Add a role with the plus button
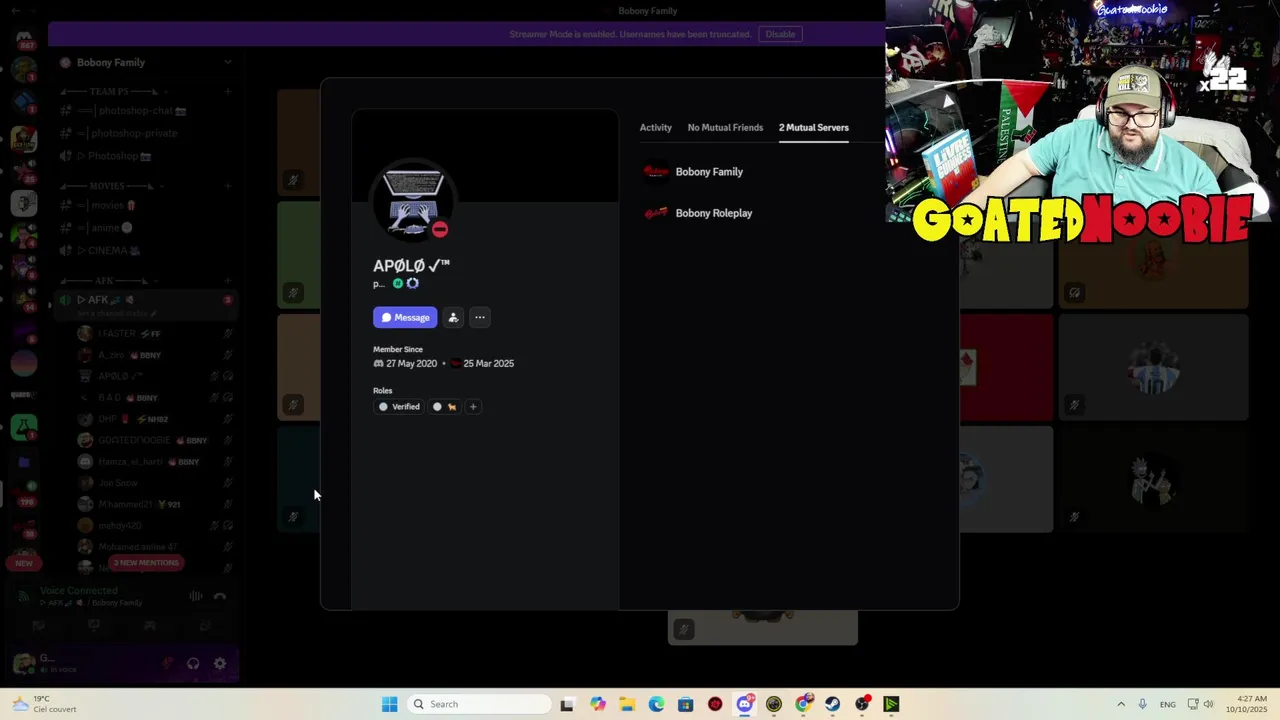 tap(473, 407)
